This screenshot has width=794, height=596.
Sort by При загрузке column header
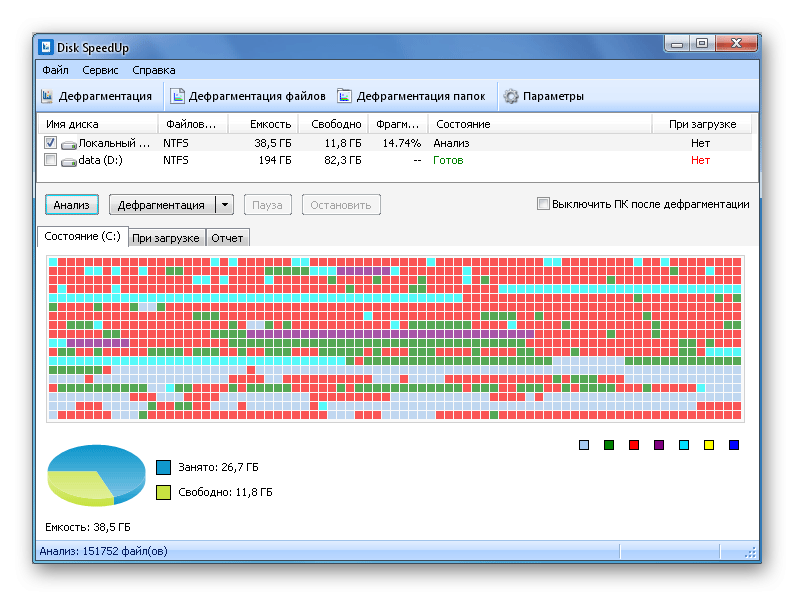[x=702, y=124]
